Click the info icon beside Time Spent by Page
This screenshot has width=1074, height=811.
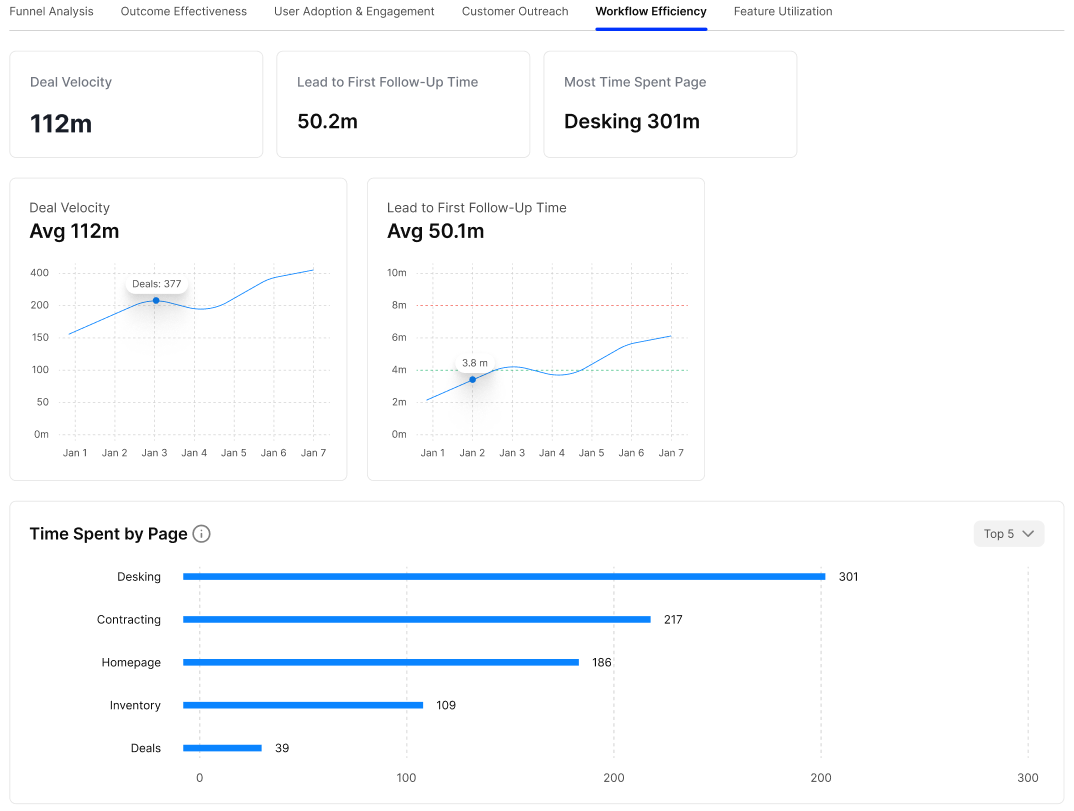[201, 534]
